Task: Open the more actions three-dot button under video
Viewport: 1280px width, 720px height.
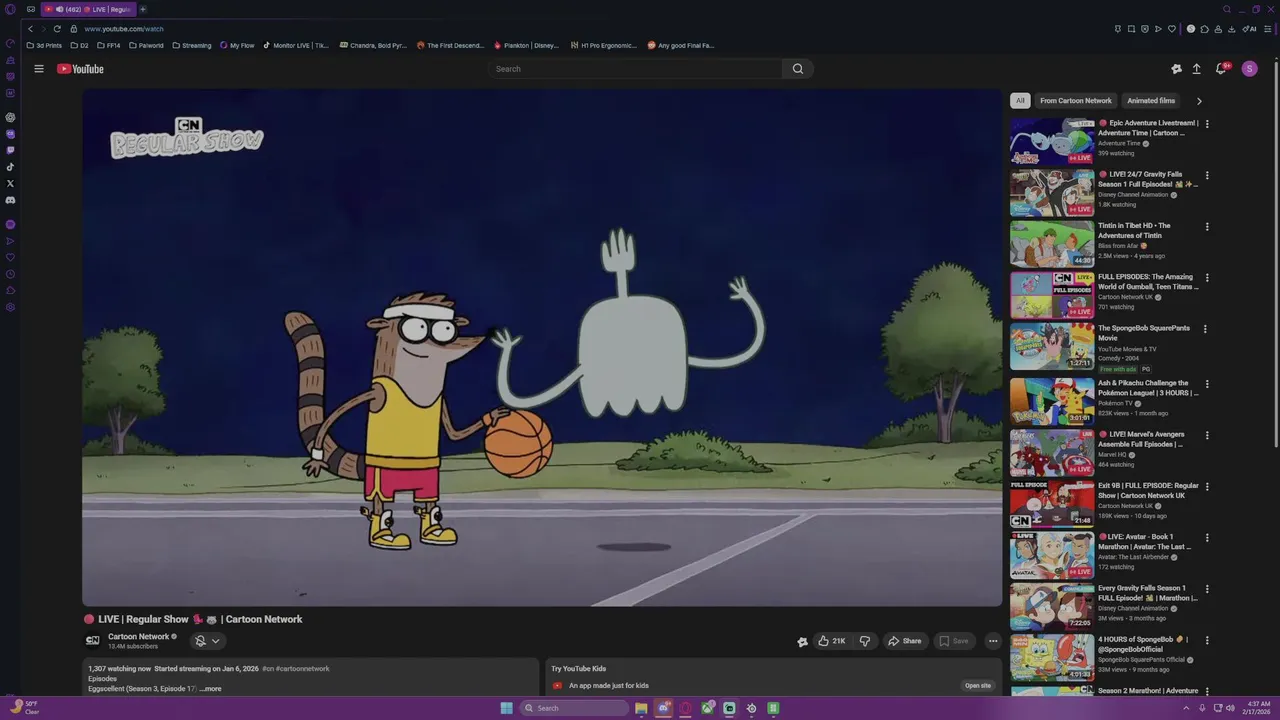Action: [993, 641]
